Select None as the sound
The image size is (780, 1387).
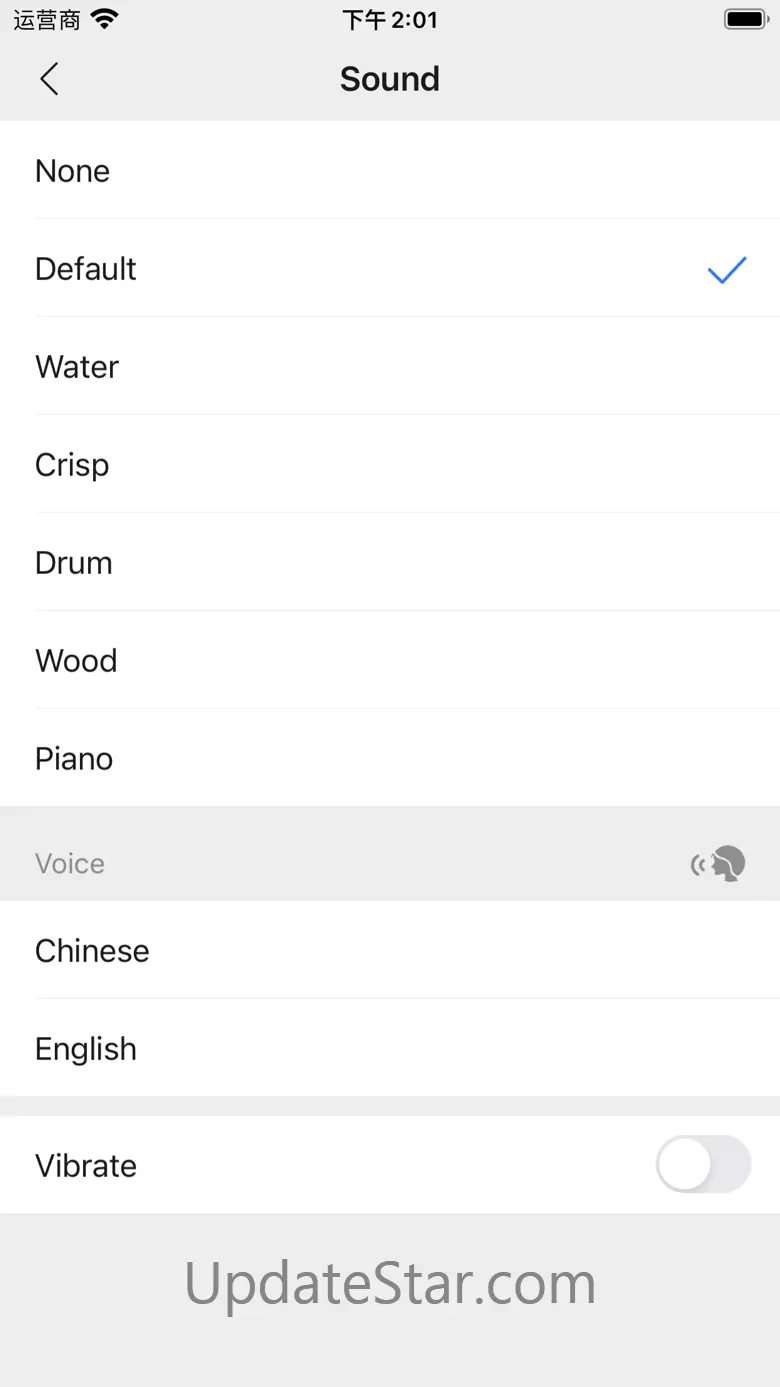point(390,171)
